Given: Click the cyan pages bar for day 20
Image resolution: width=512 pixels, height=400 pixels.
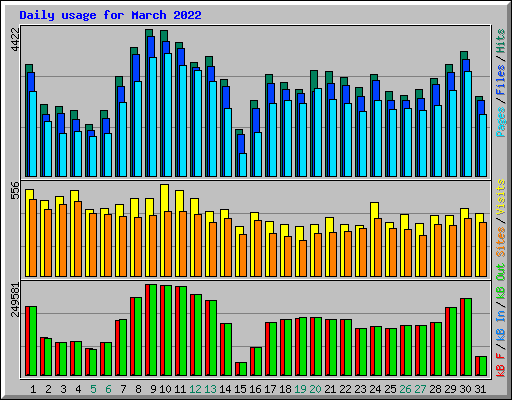Looking at the screenshot, I should point(318,132).
